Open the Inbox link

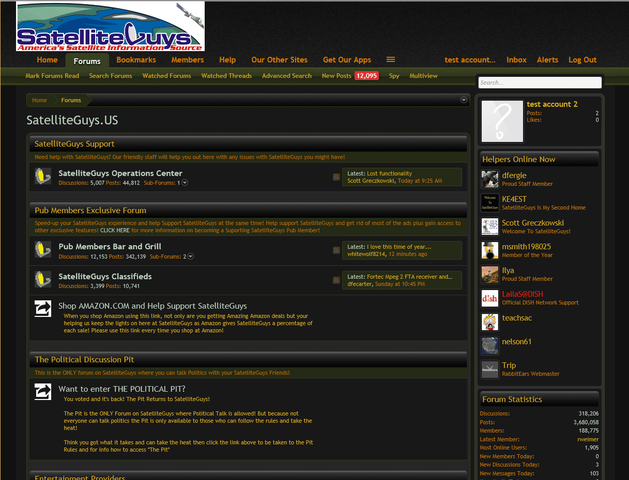pos(516,60)
